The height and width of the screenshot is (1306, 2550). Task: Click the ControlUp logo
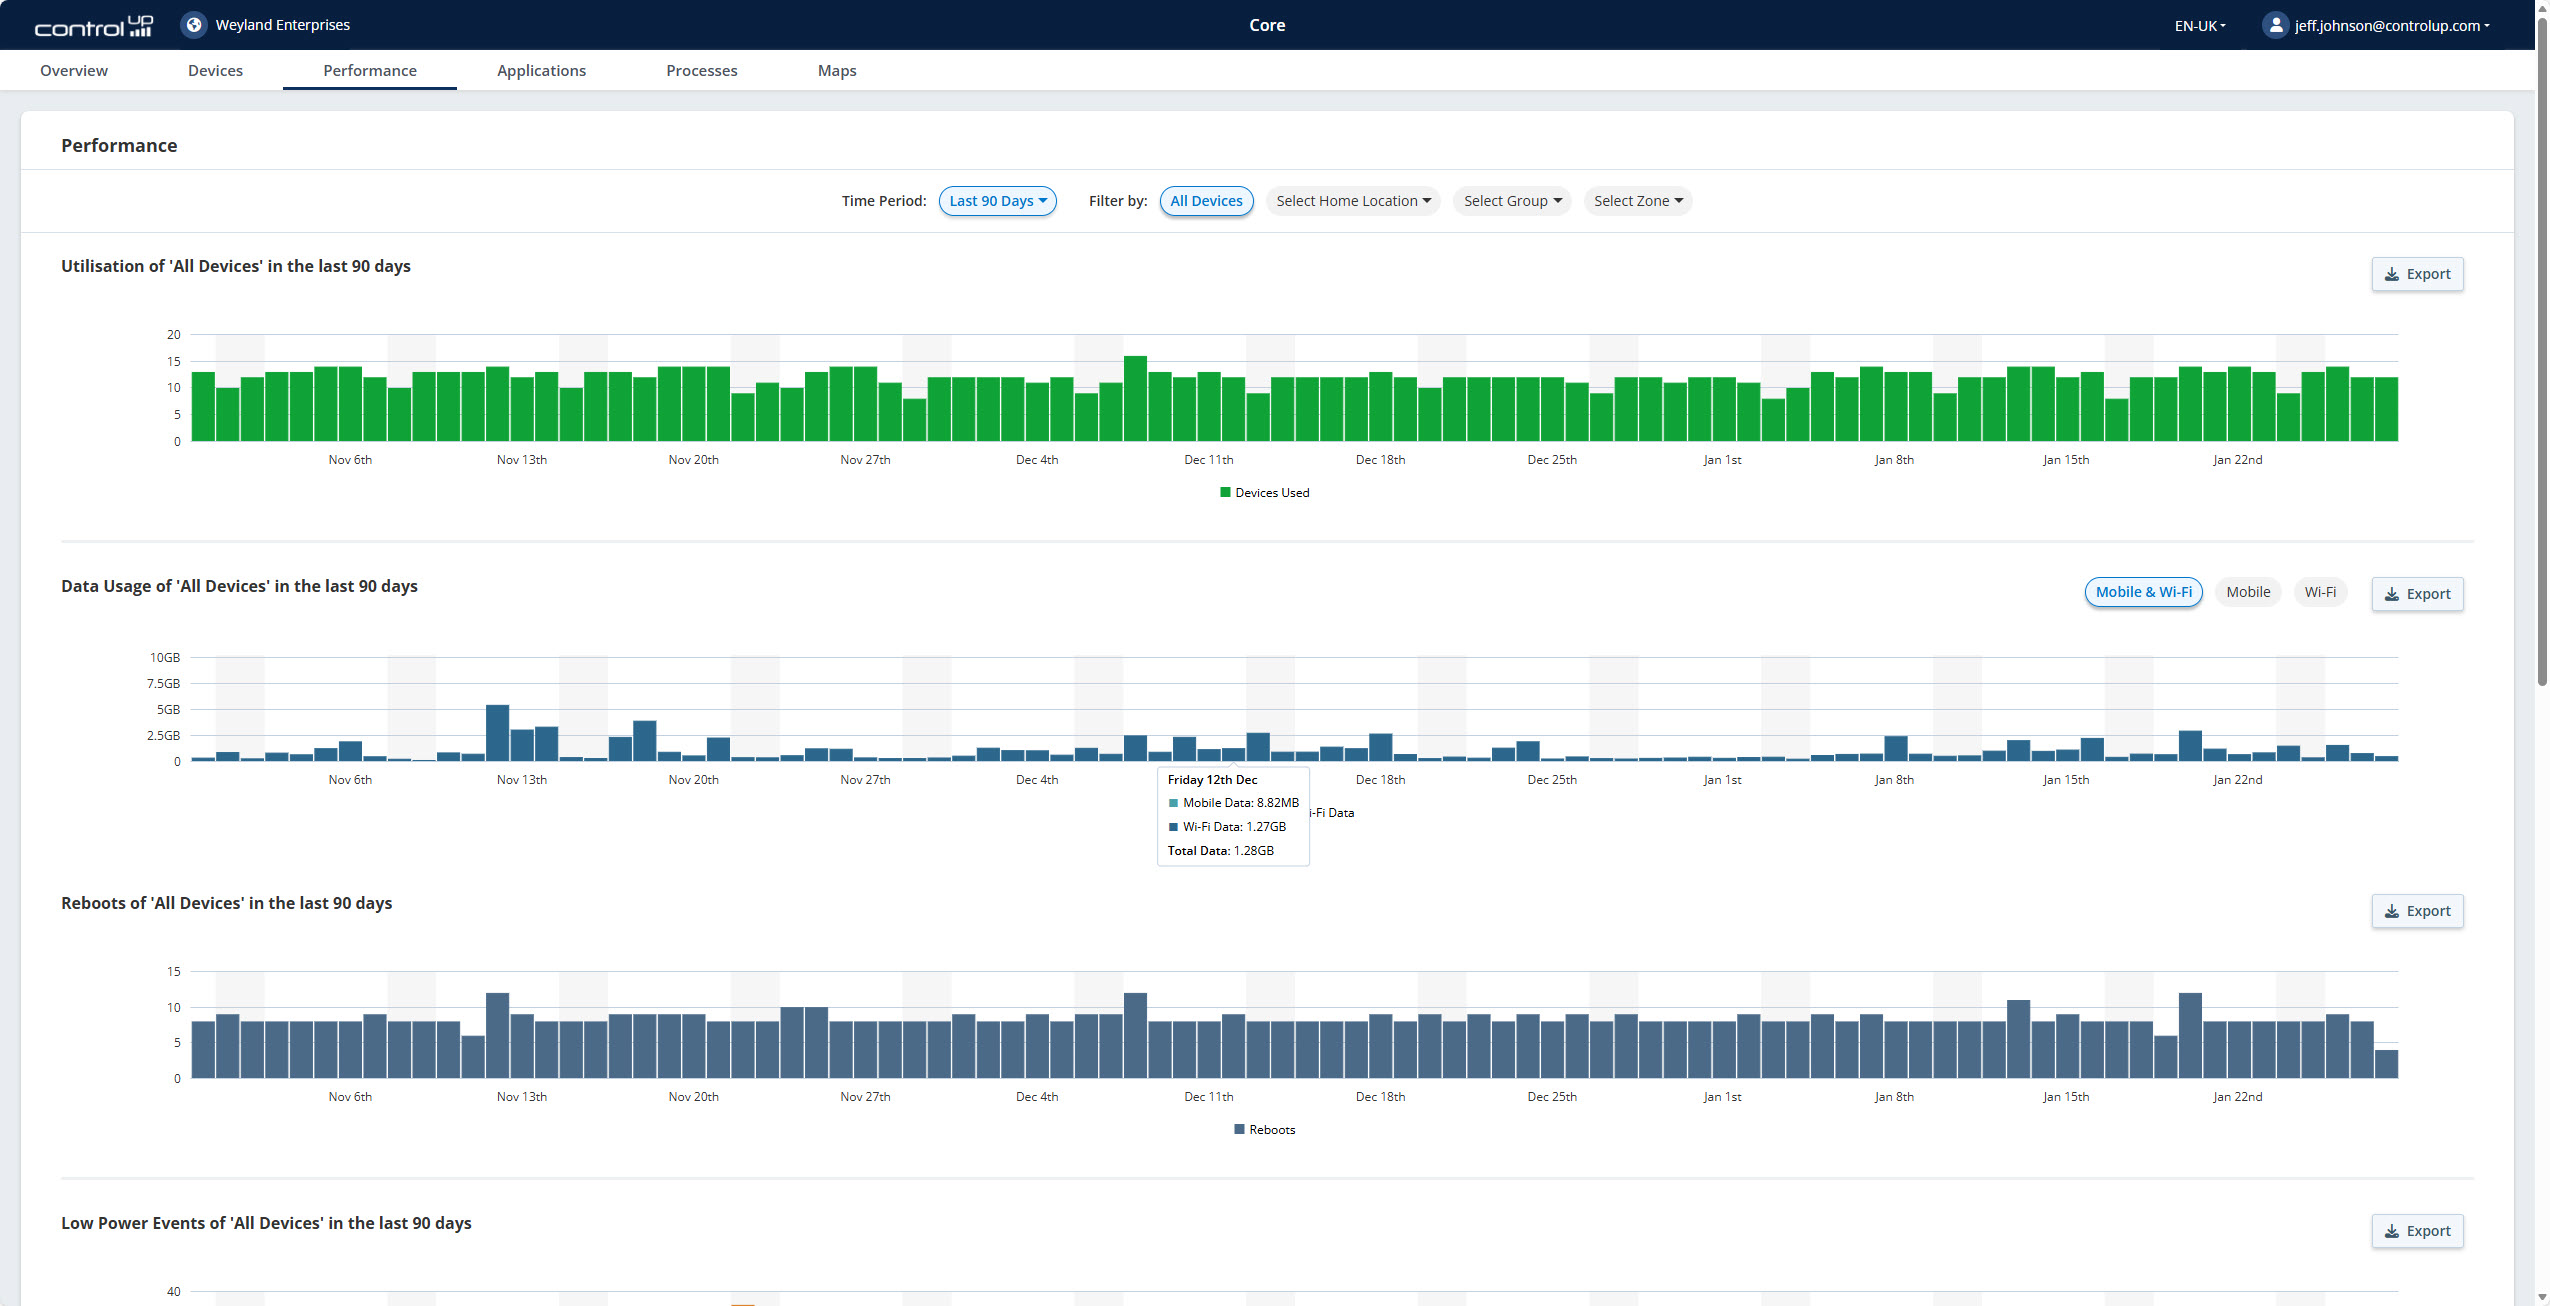(93, 26)
